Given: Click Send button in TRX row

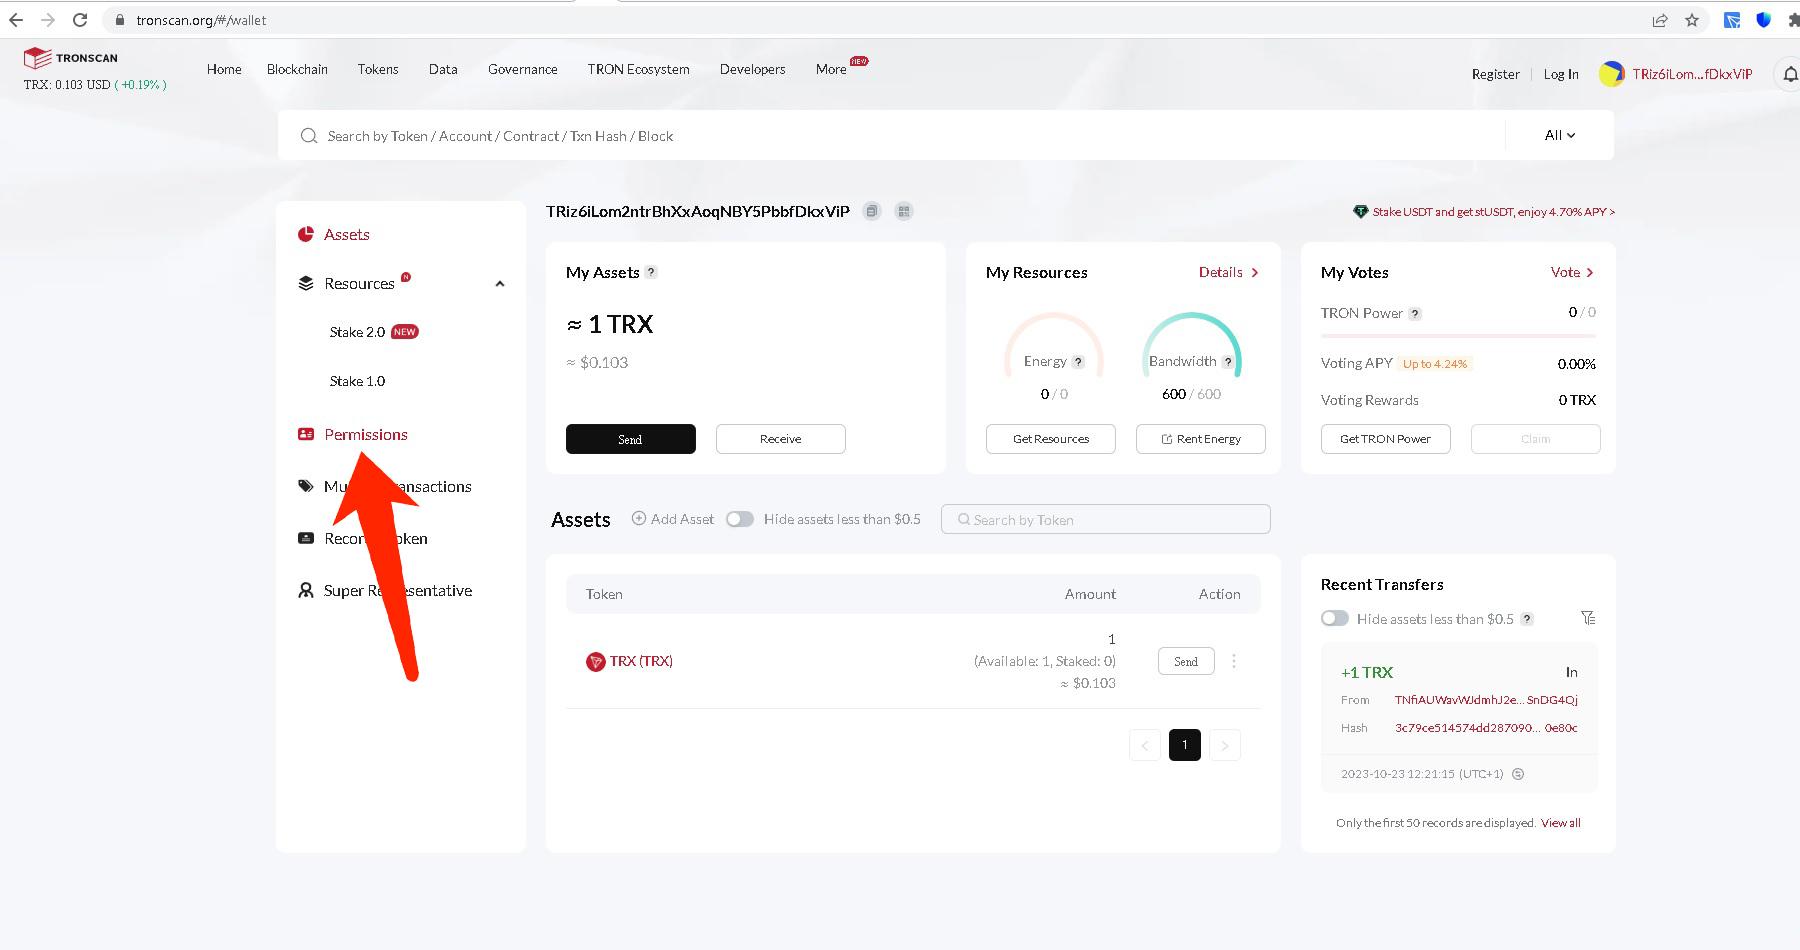Looking at the screenshot, I should [1186, 661].
